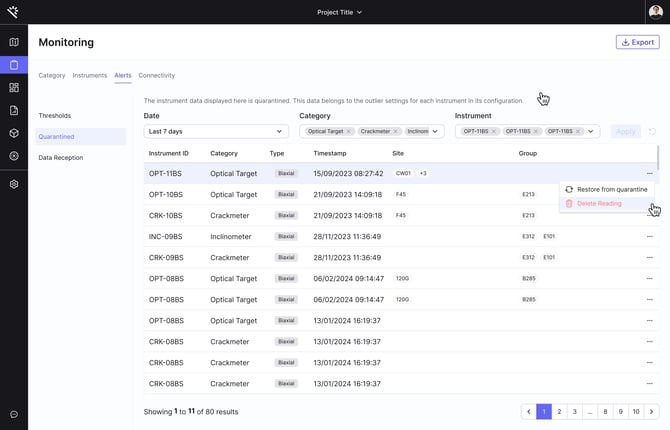Viewport: 670px width, 430px height.
Task: Open the Project Title dropdown
Action: coord(339,12)
